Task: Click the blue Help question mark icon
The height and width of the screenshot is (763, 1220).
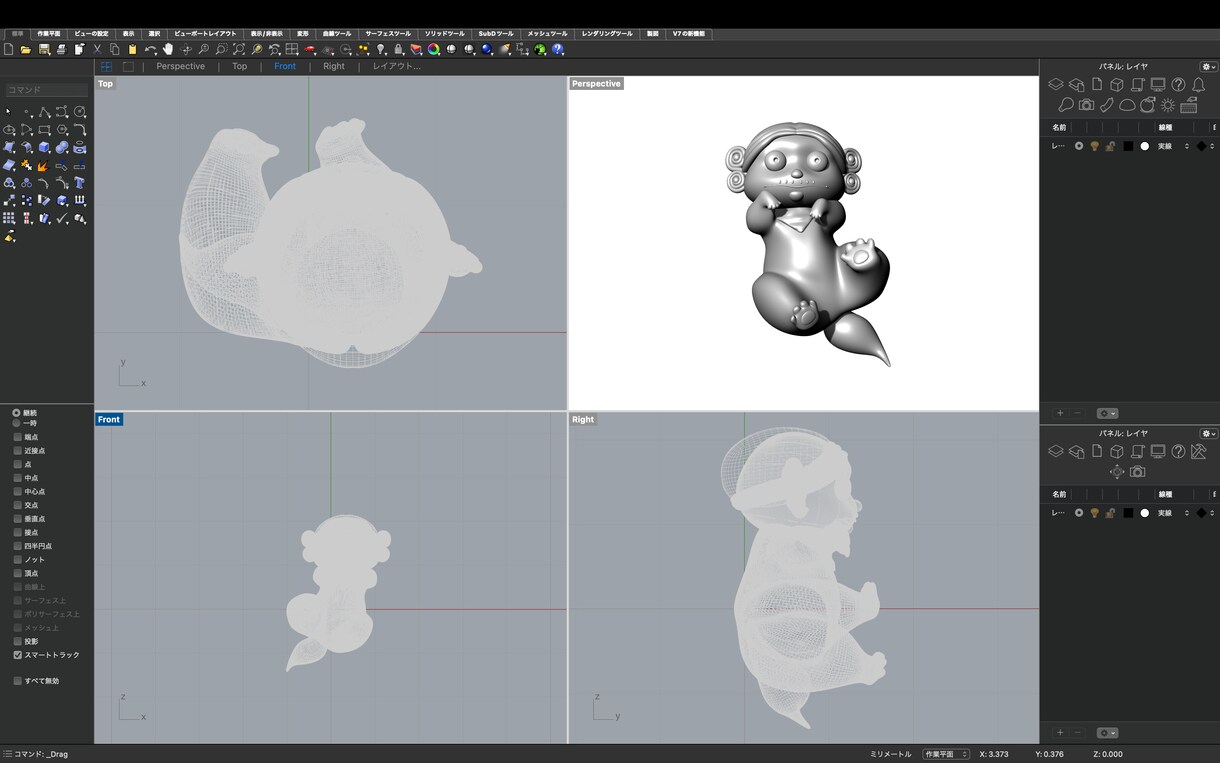Action: click(x=557, y=49)
